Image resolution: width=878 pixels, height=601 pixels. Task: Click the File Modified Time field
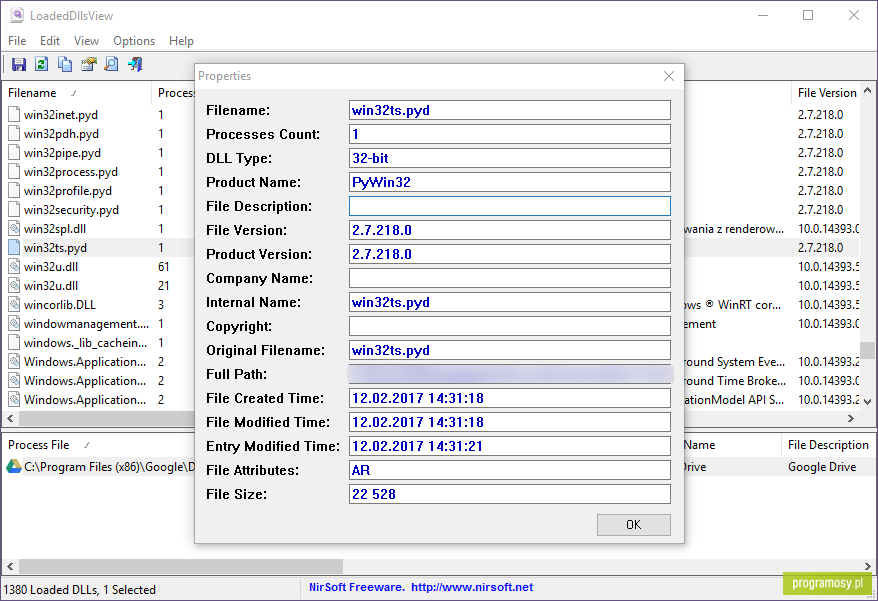pos(510,422)
